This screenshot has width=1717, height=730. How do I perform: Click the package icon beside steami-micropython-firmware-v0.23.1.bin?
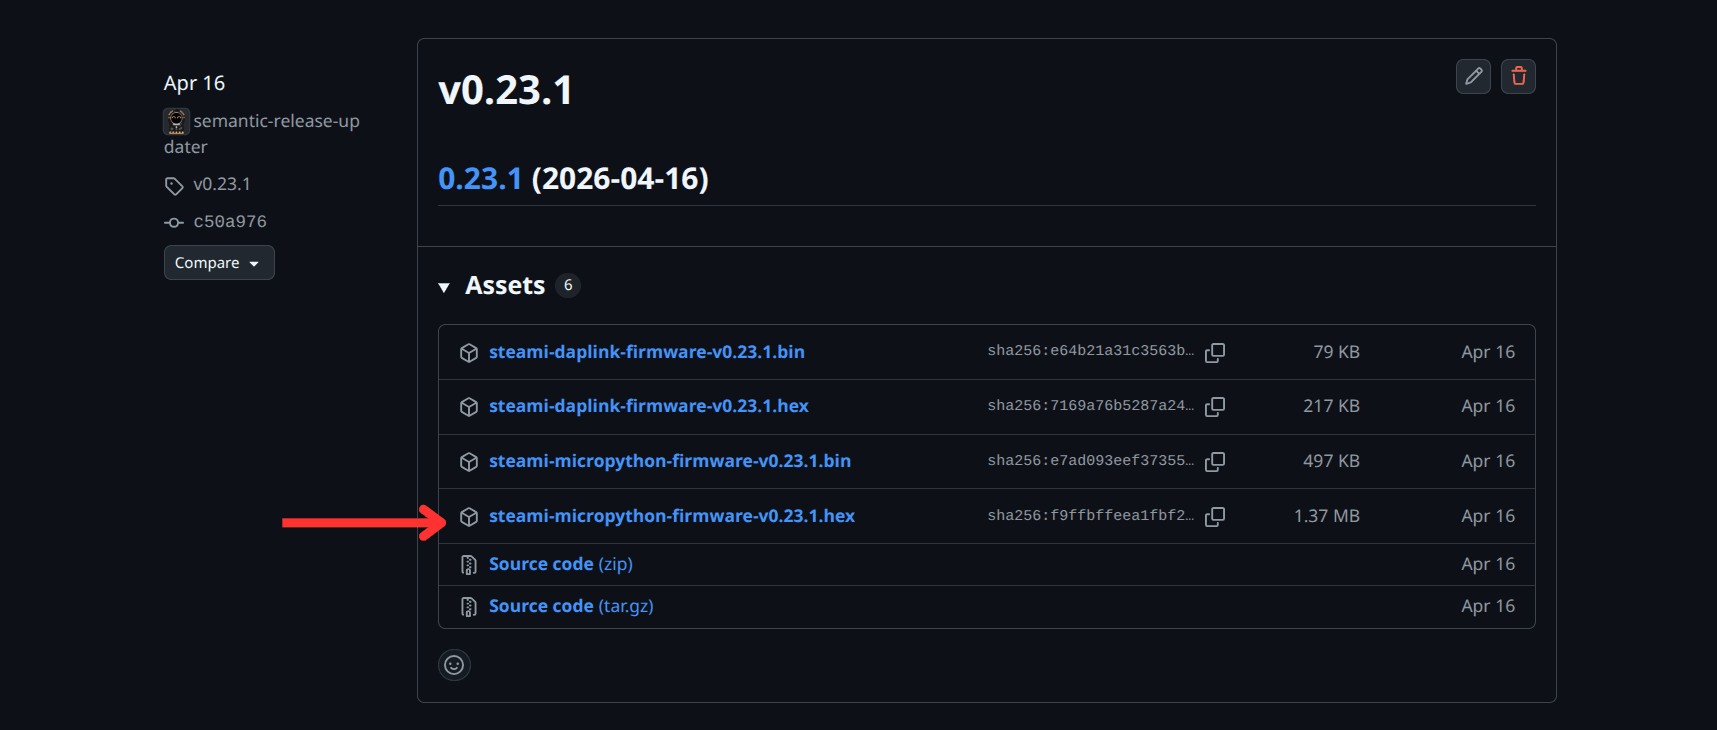click(468, 461)
